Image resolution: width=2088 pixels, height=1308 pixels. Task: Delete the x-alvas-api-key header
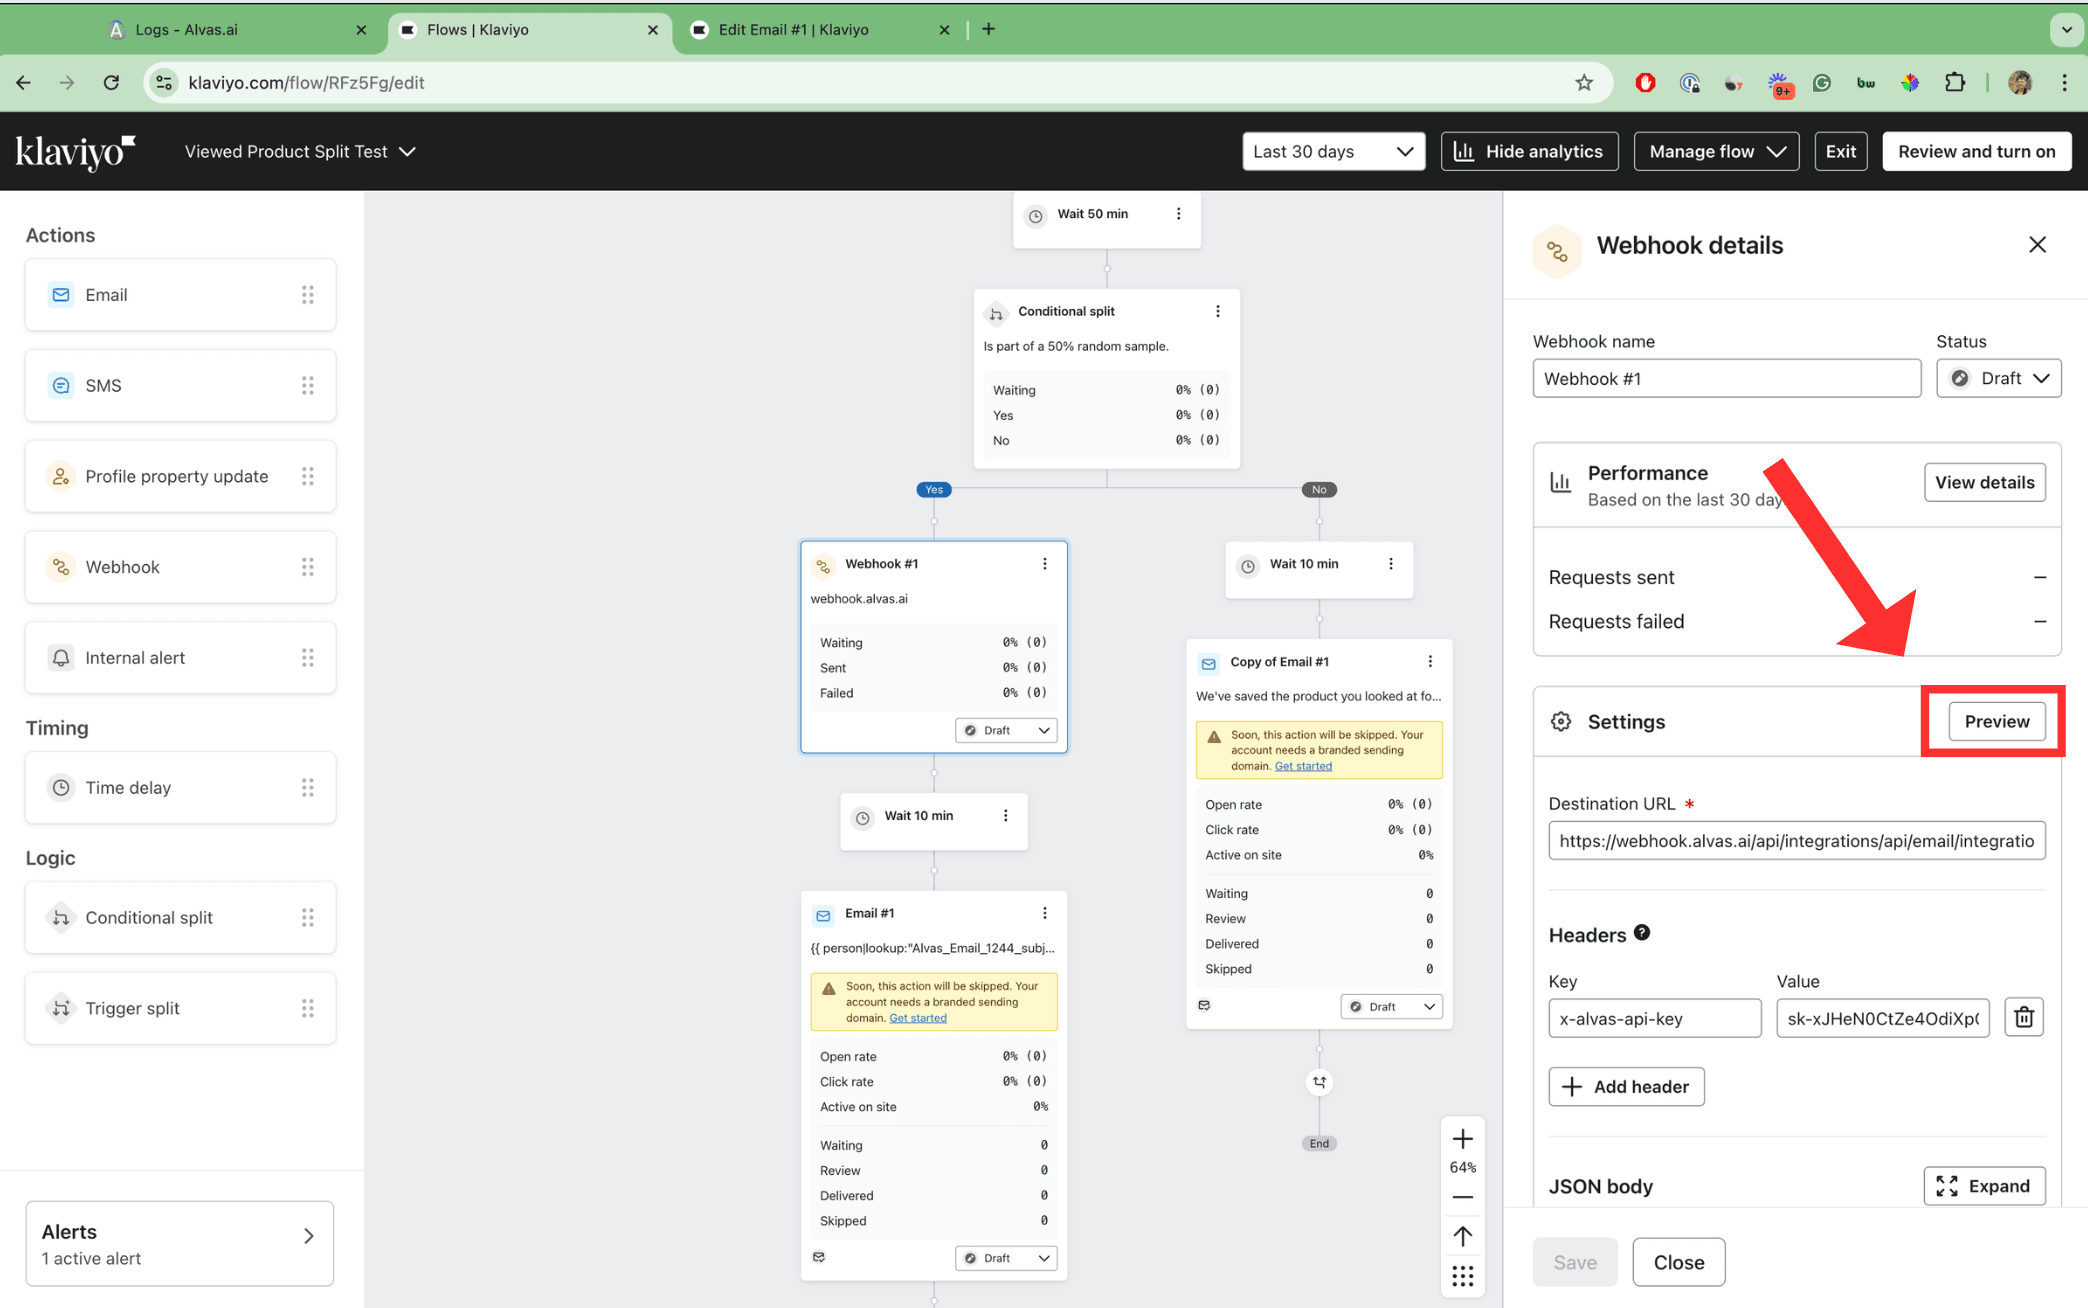tap(2024, 1018)
